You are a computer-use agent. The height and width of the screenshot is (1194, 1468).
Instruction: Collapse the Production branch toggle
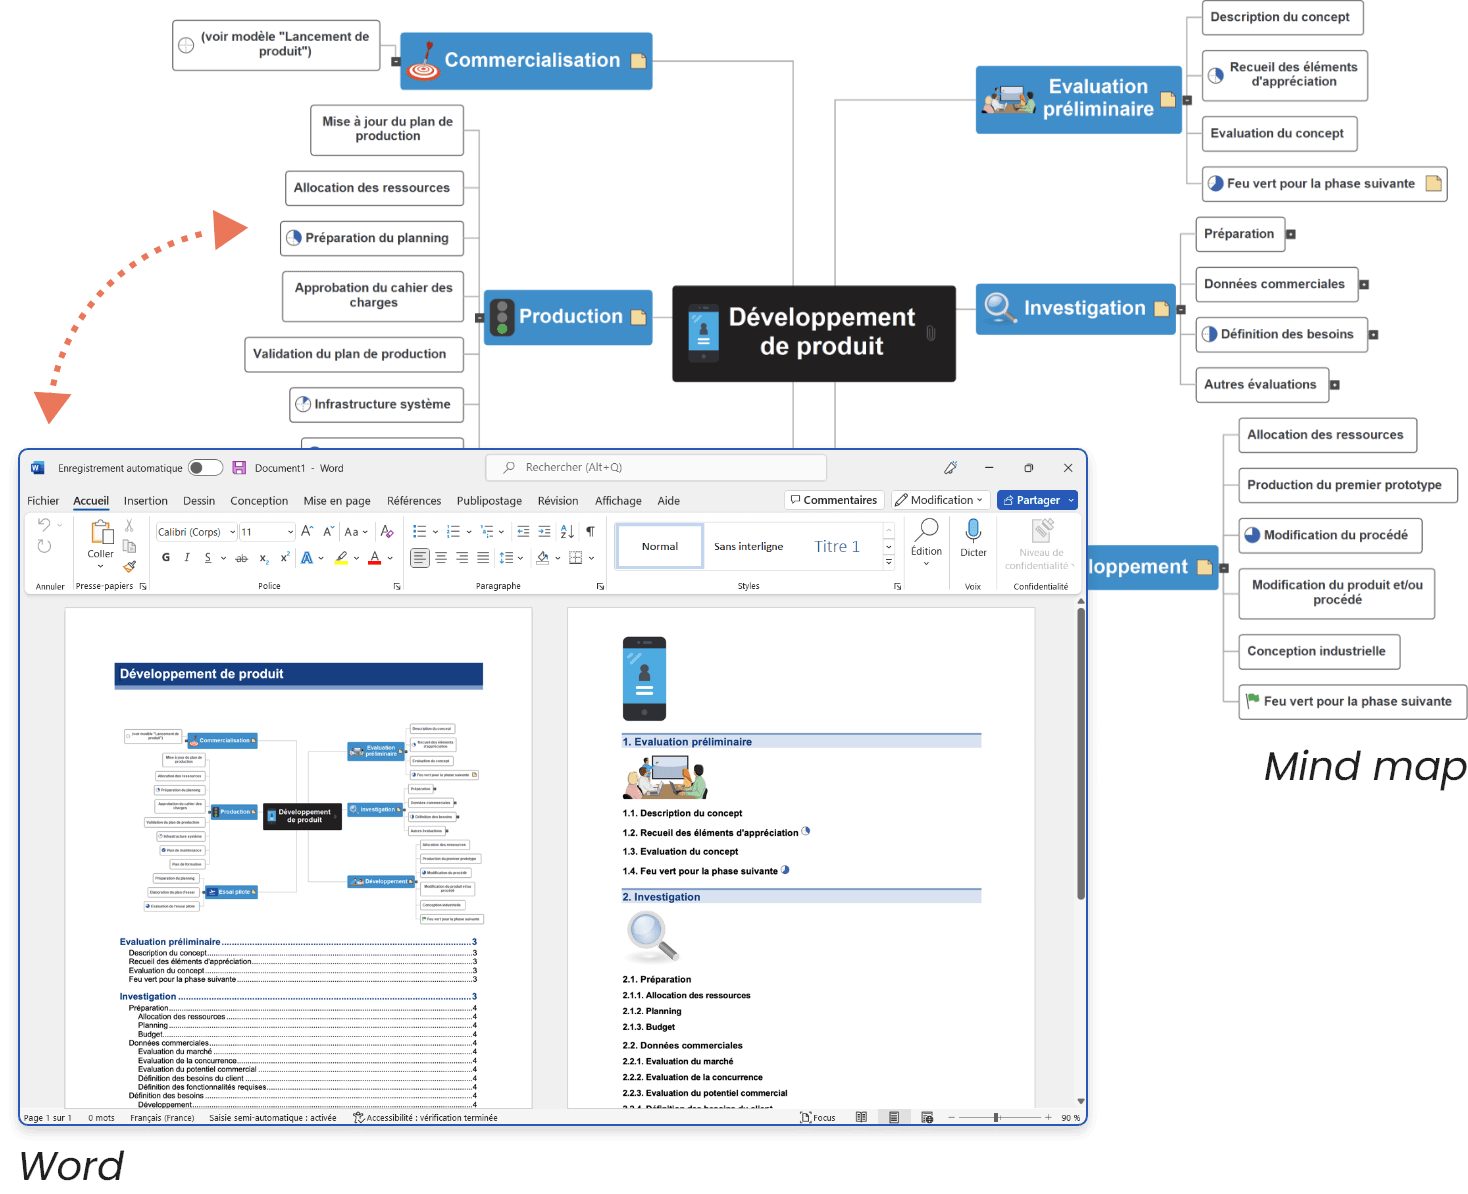pos(479,318)
